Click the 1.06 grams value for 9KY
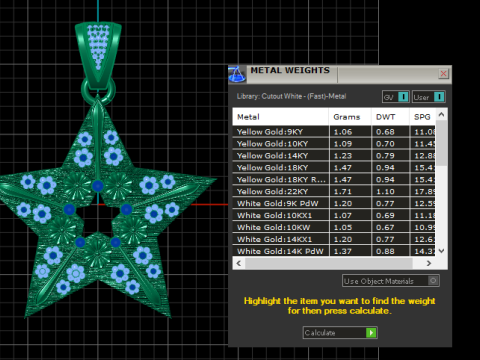480x360 pixels. click(343, 132)
